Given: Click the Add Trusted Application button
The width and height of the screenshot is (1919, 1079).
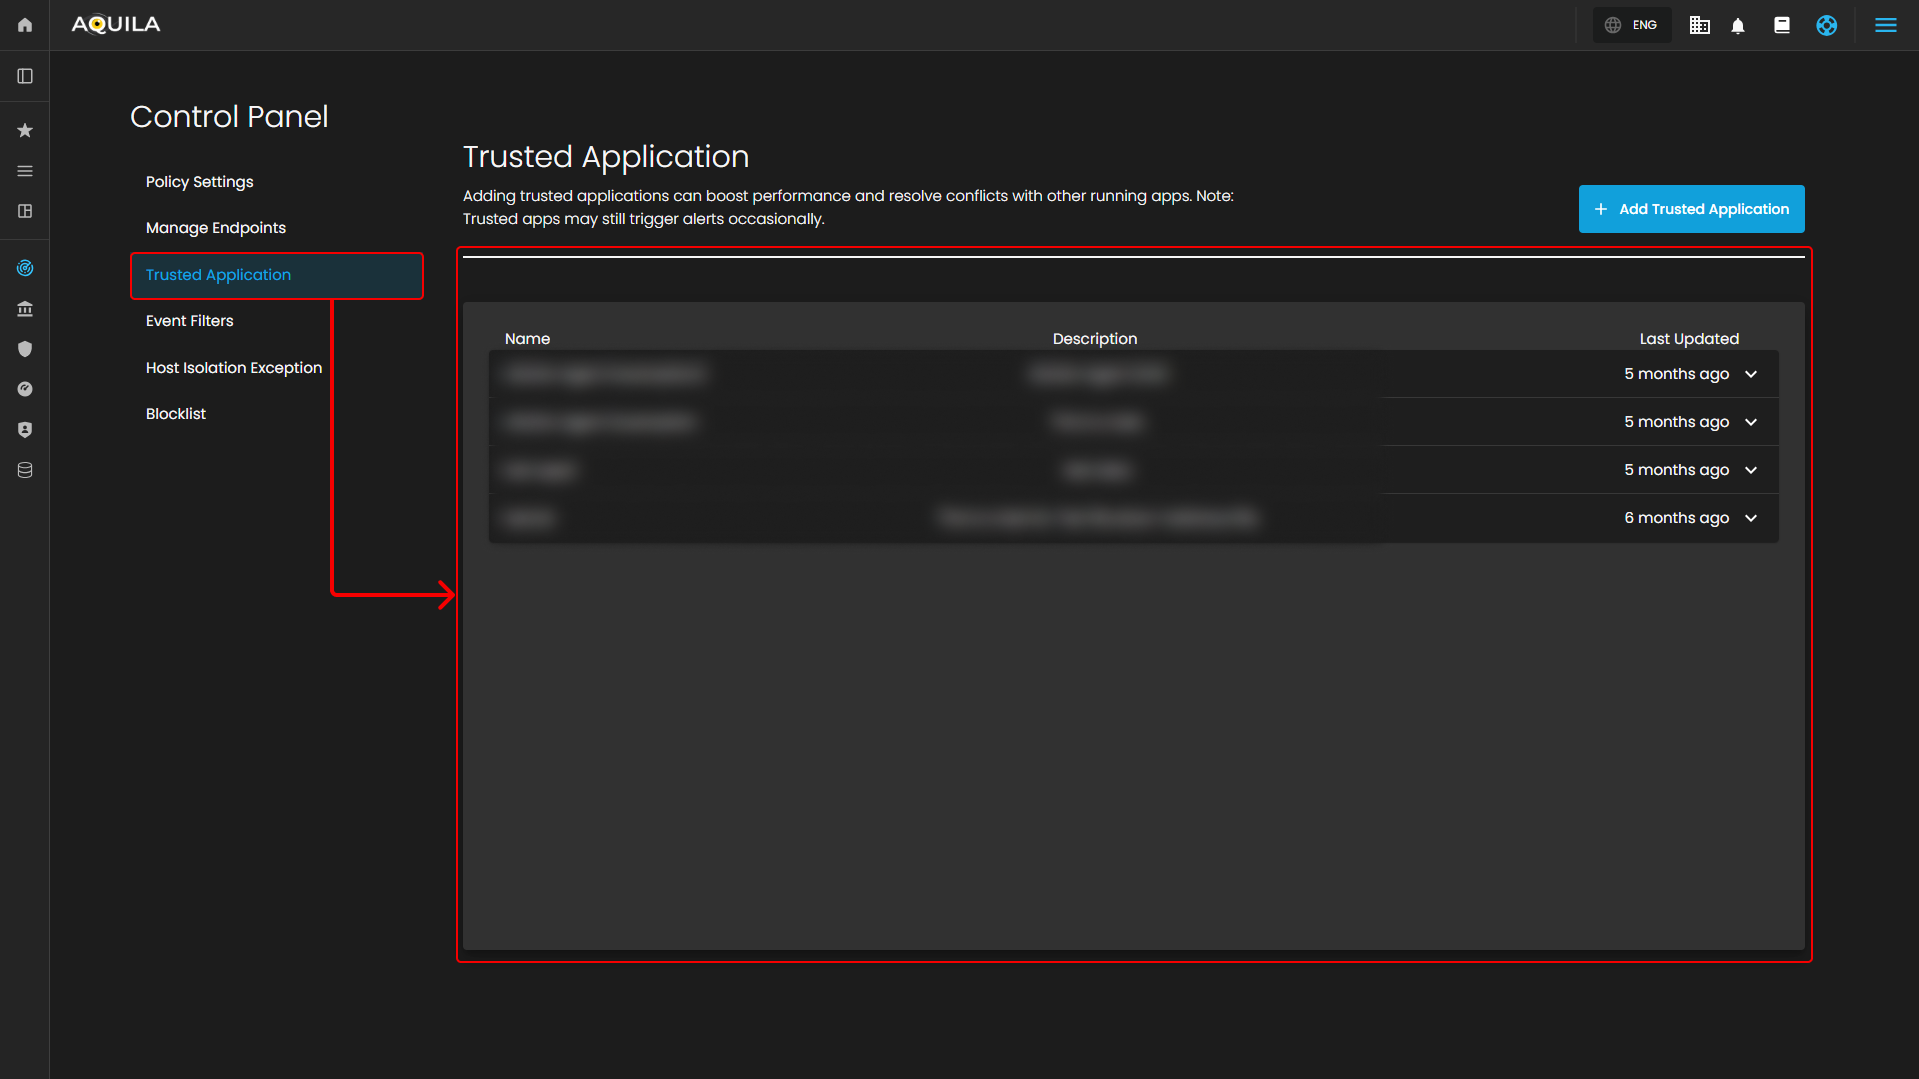Looking at the screenshot, I should click(1691, 209).
